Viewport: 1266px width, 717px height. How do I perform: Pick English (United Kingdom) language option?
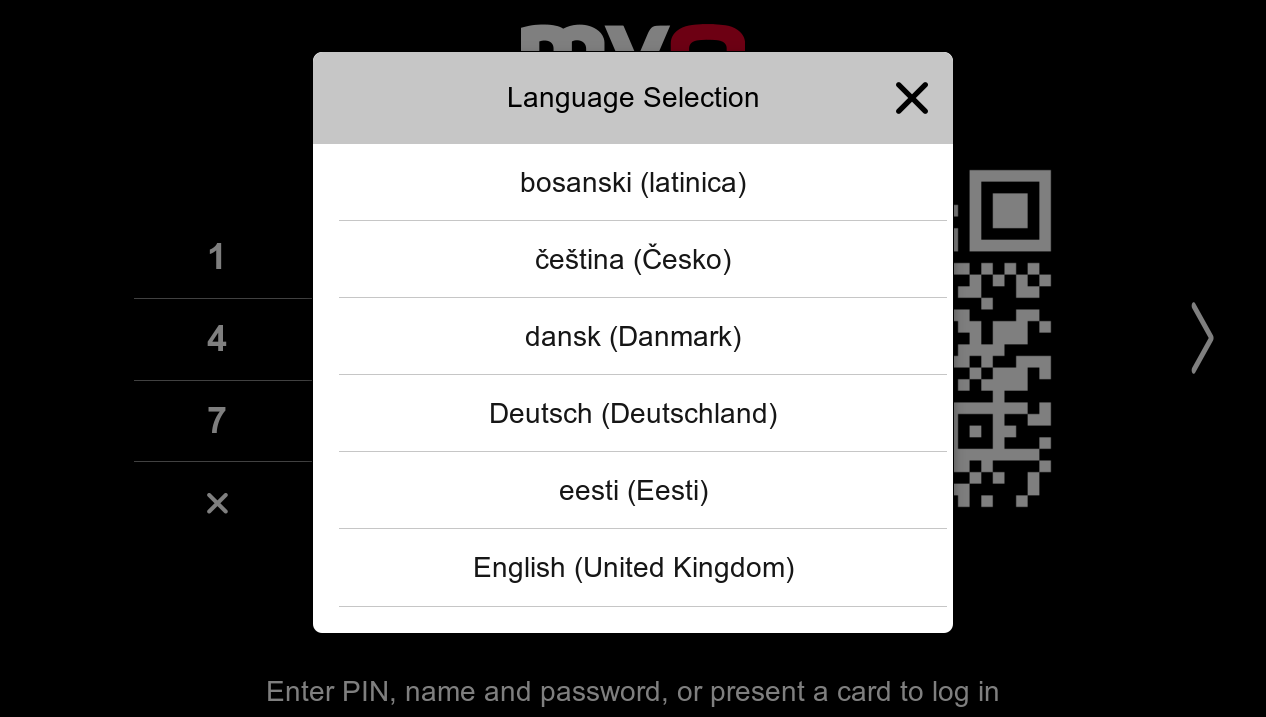tap(633, 567)
